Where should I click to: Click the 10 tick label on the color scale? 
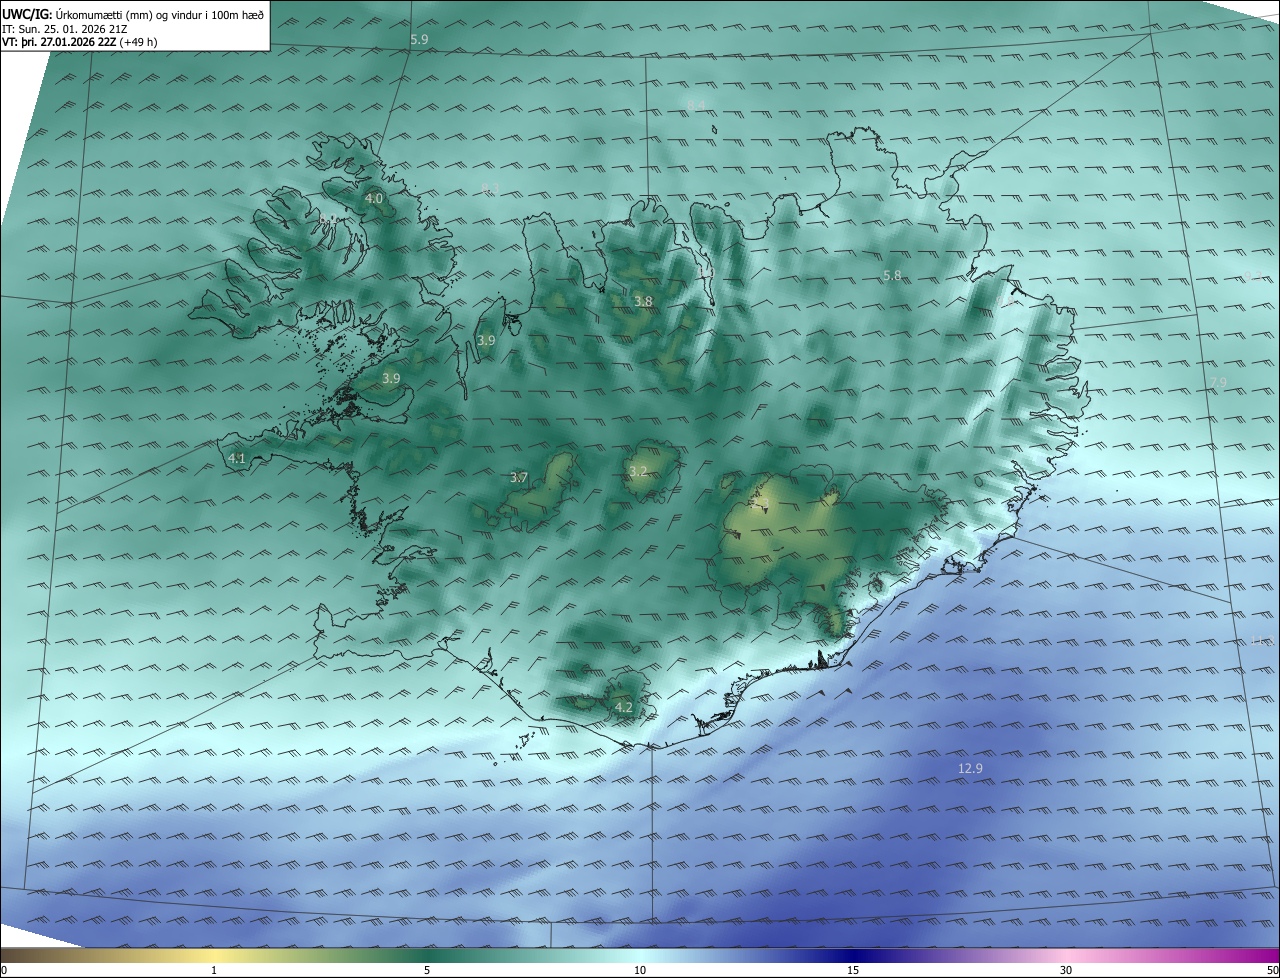[x=640, y=970]
